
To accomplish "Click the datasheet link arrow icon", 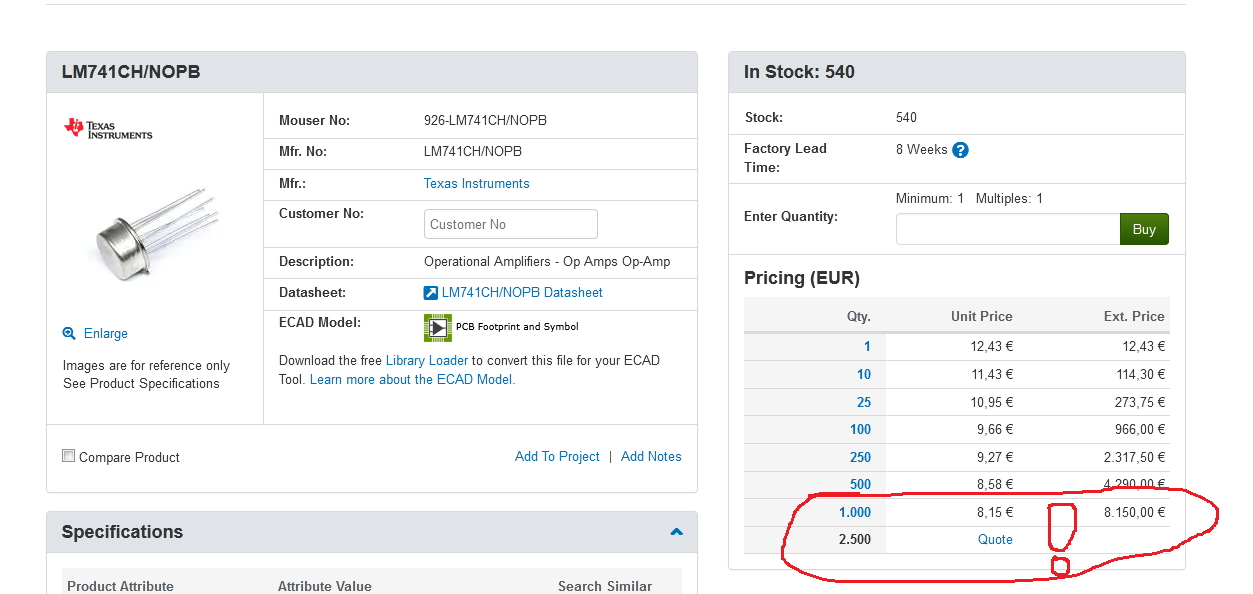I will click(x=431, y=293).
